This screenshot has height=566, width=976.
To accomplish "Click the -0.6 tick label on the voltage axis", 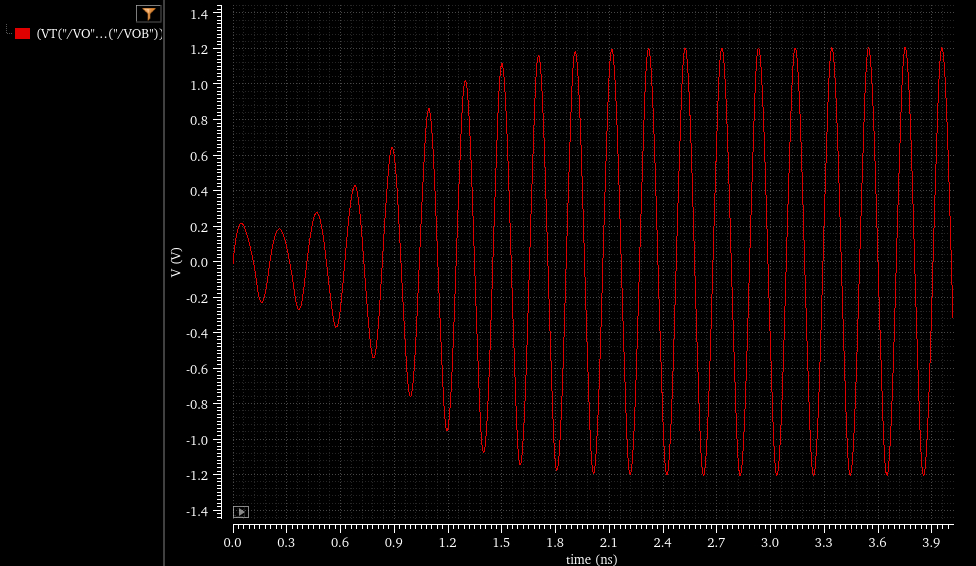I will pyautogui.click(x=196, y=369).
